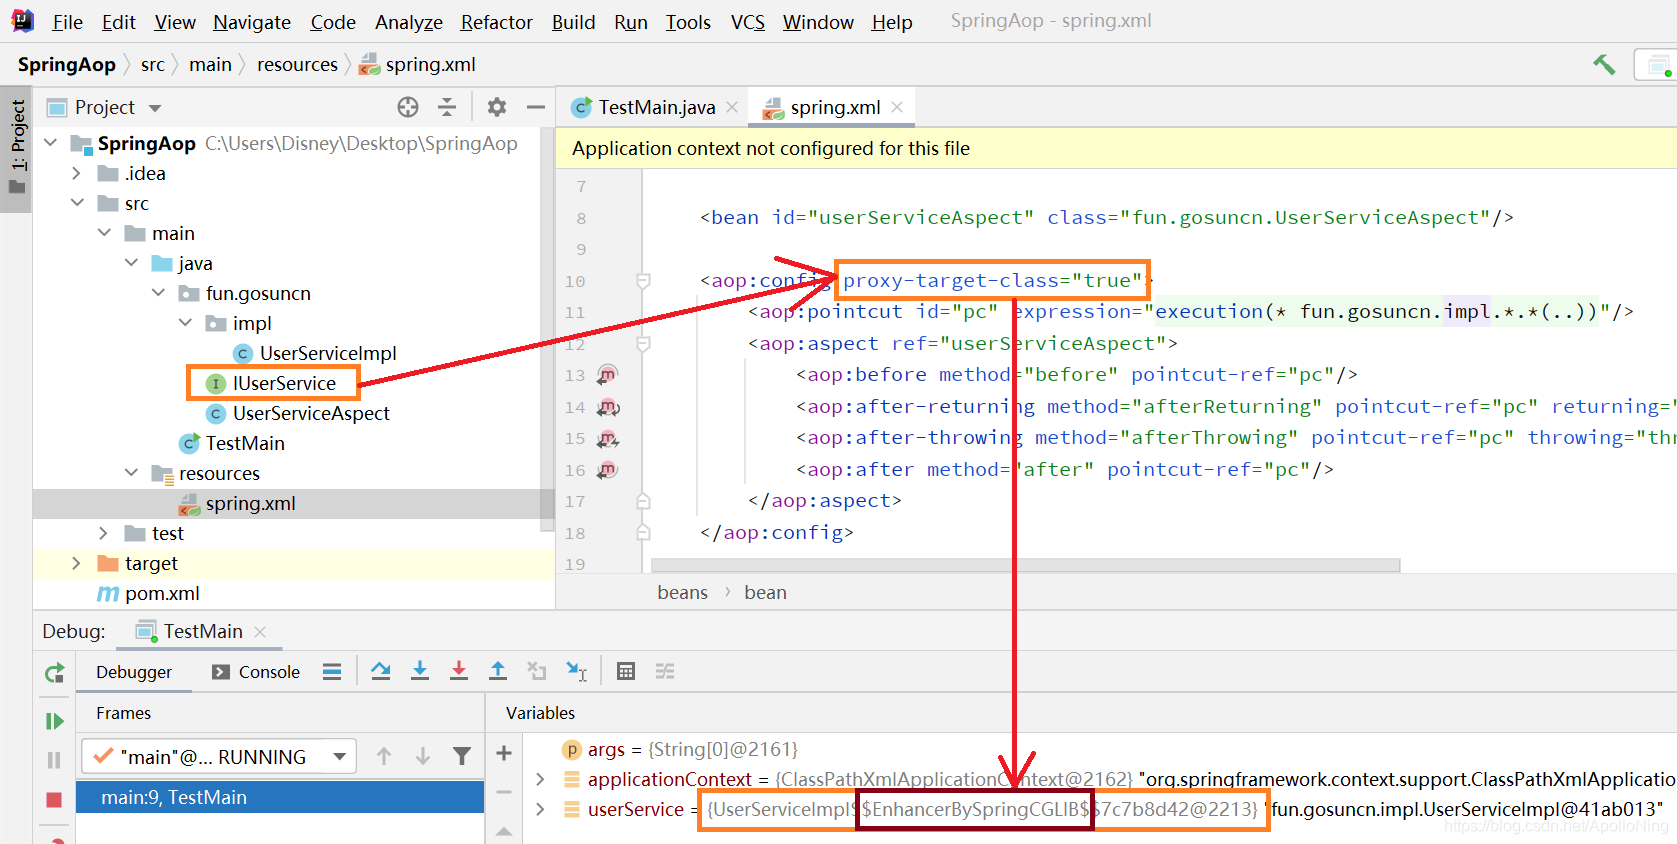Click the bean breadcrumb in editor footer
The height and width of the screenshot is (844, 1677).
[x=765, y=593]
